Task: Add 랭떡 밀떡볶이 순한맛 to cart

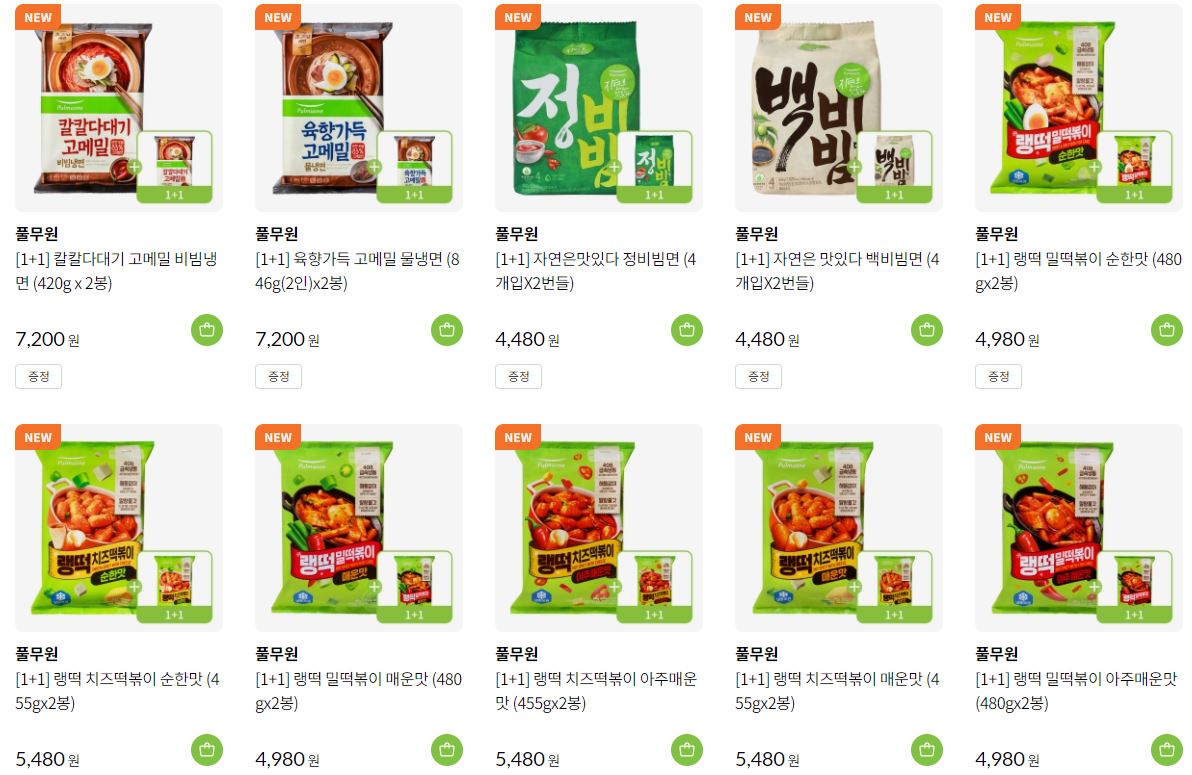Action: tap(1167, 330)
